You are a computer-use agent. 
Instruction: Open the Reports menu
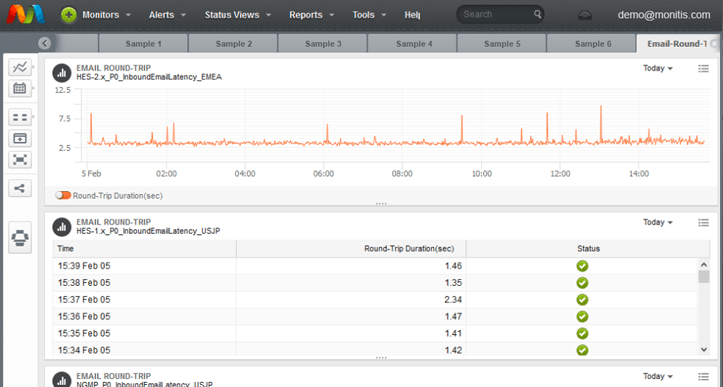click(311, 15)
